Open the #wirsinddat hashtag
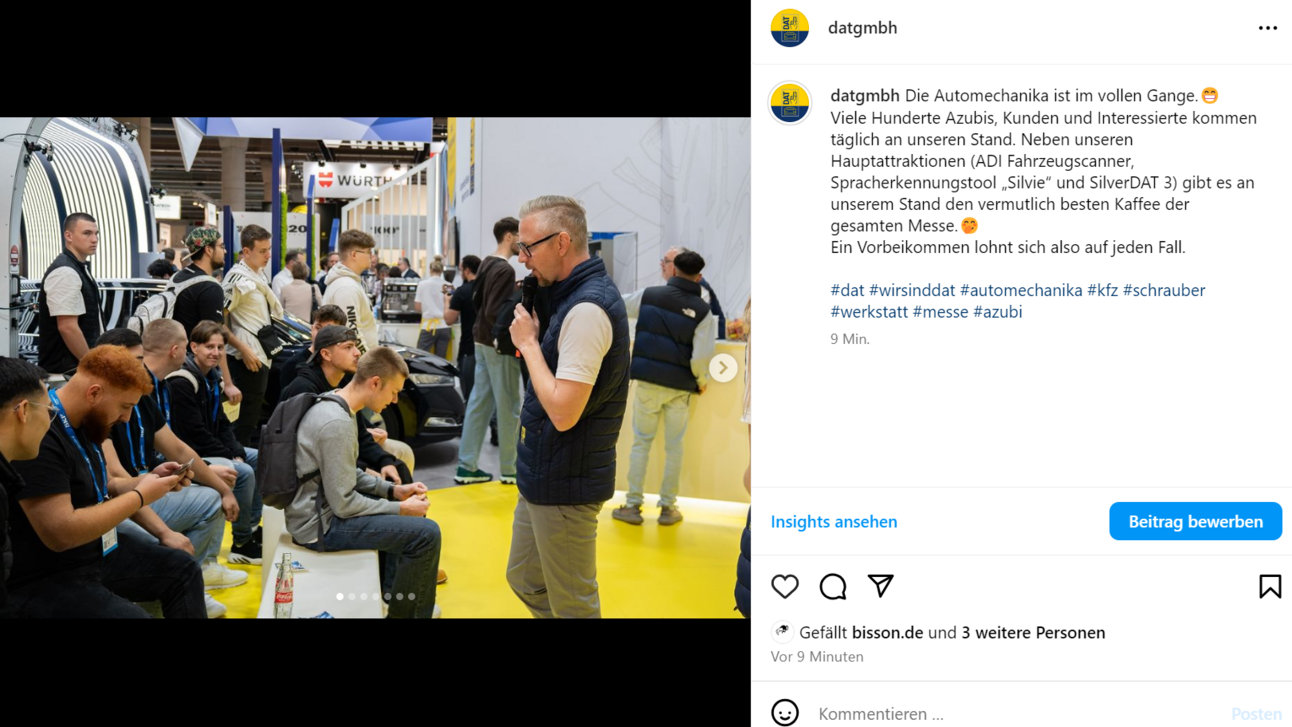This screenshot has height=727, width=1292. point(912,290)
